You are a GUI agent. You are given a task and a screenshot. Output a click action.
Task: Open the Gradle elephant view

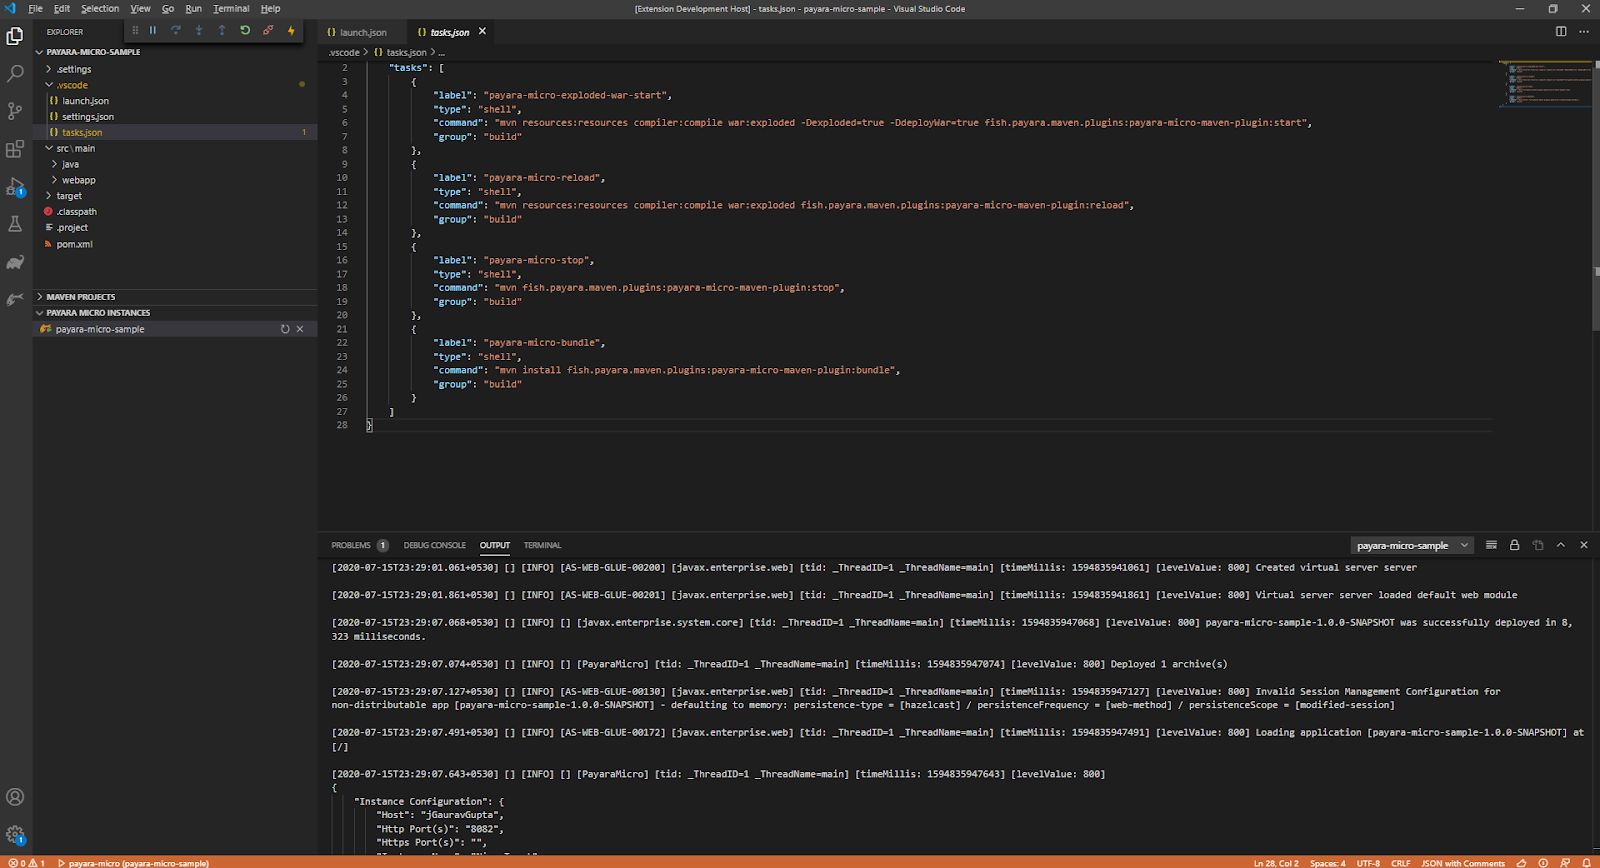click(x=15, y=262)
